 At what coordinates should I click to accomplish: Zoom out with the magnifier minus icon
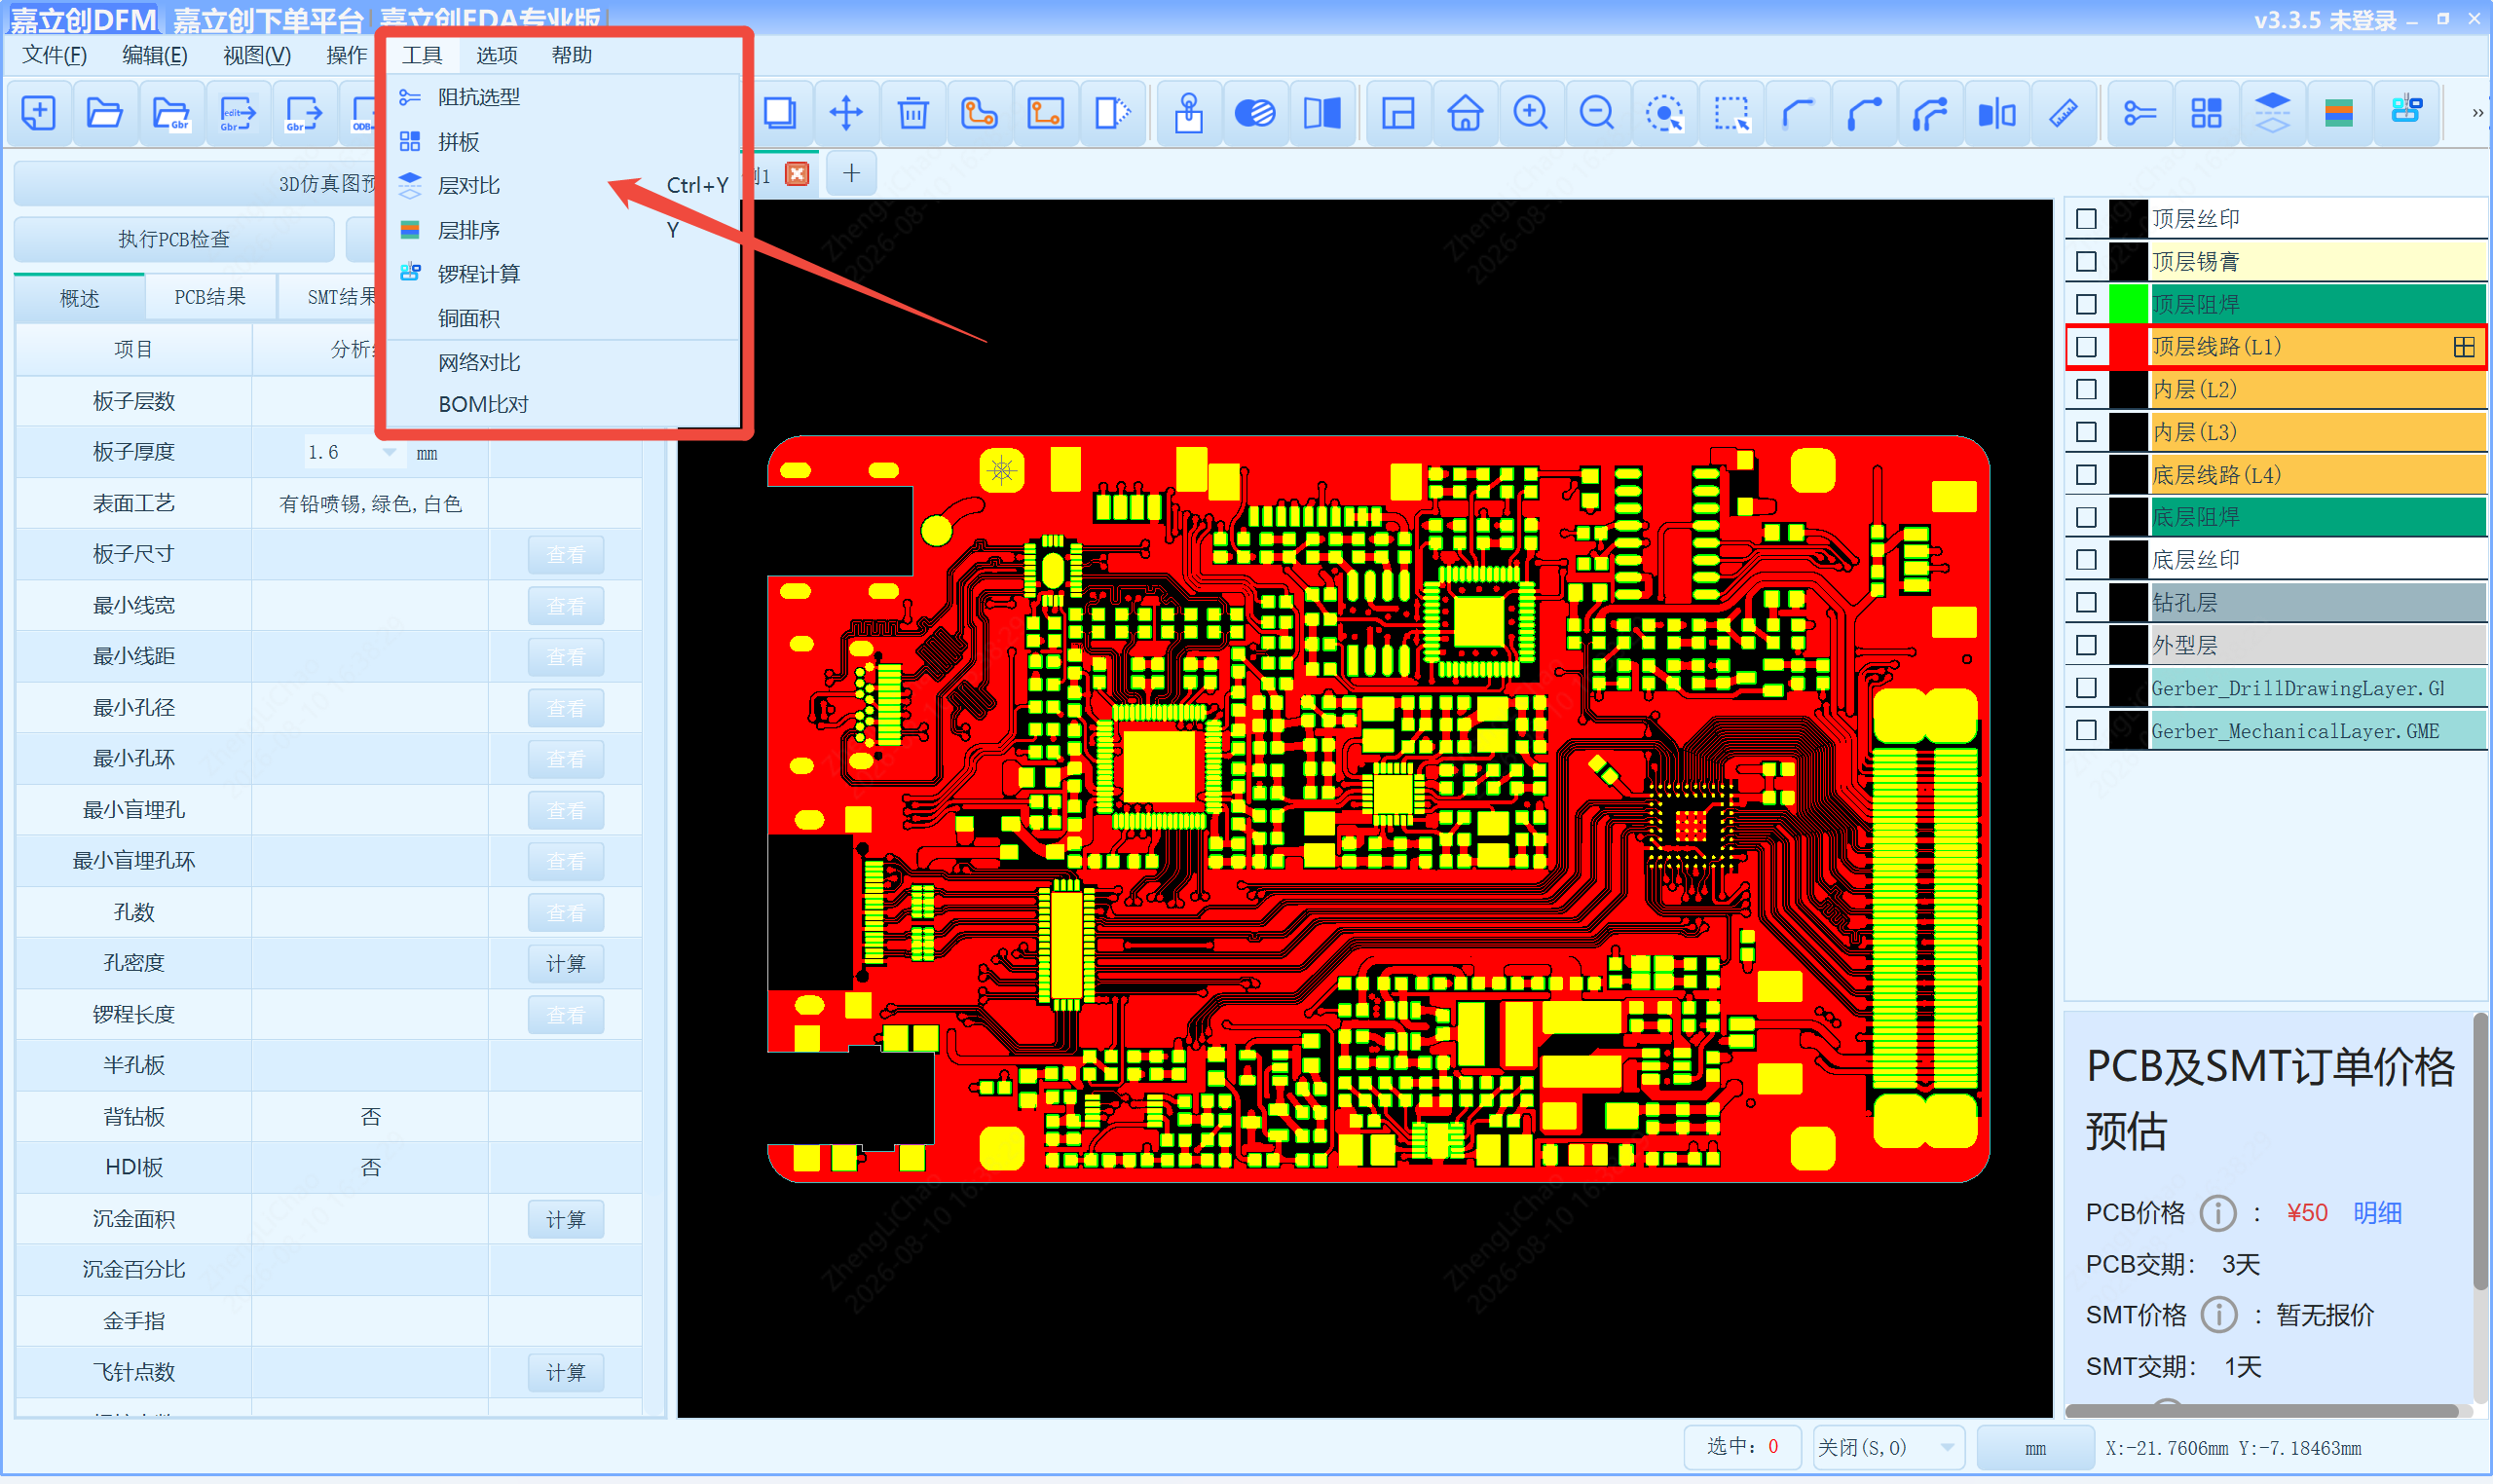pos(1597,113)
